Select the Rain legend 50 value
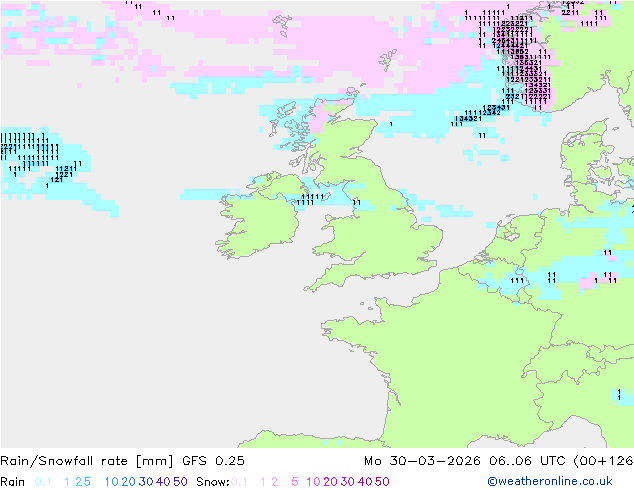 coord(180,482)
